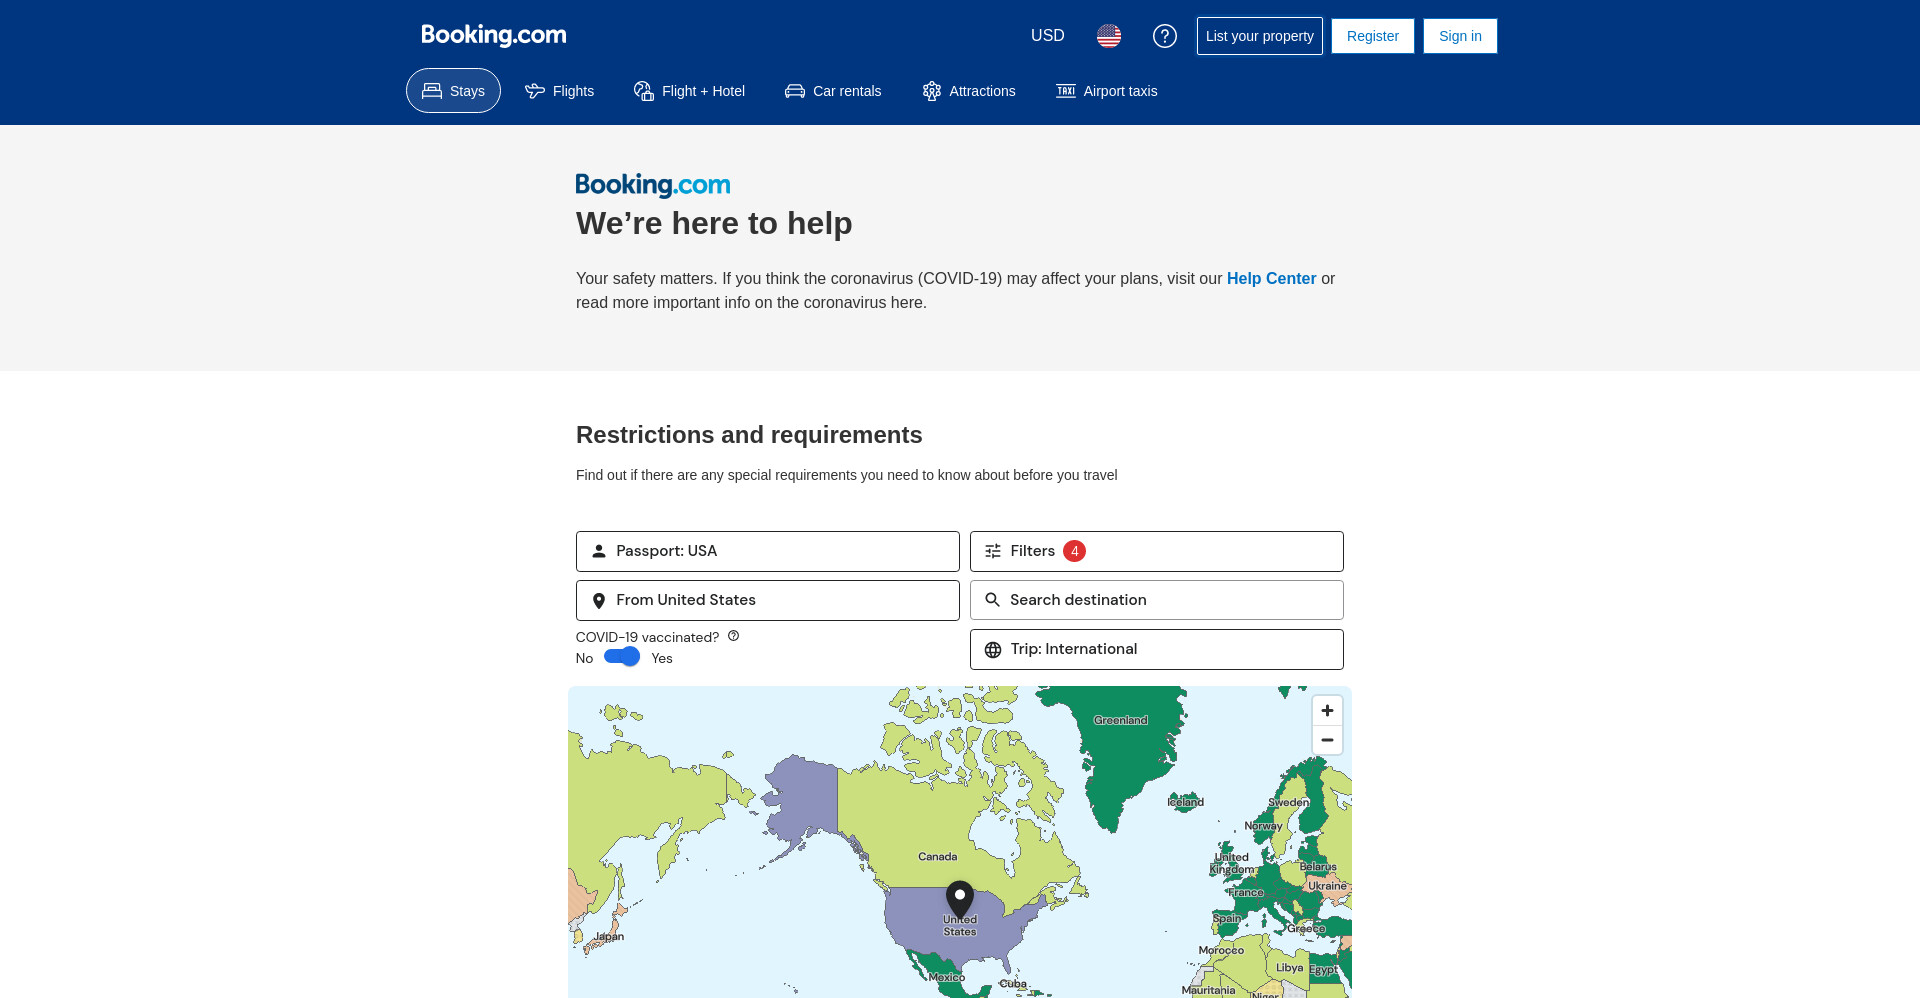
Task: Click the globe icon beside Trip
Action: (993, 650)
